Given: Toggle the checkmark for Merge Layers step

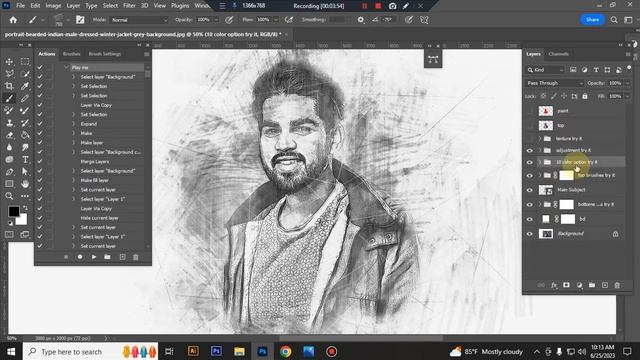Looking at the screenshot, I should (x=40, y=162).
